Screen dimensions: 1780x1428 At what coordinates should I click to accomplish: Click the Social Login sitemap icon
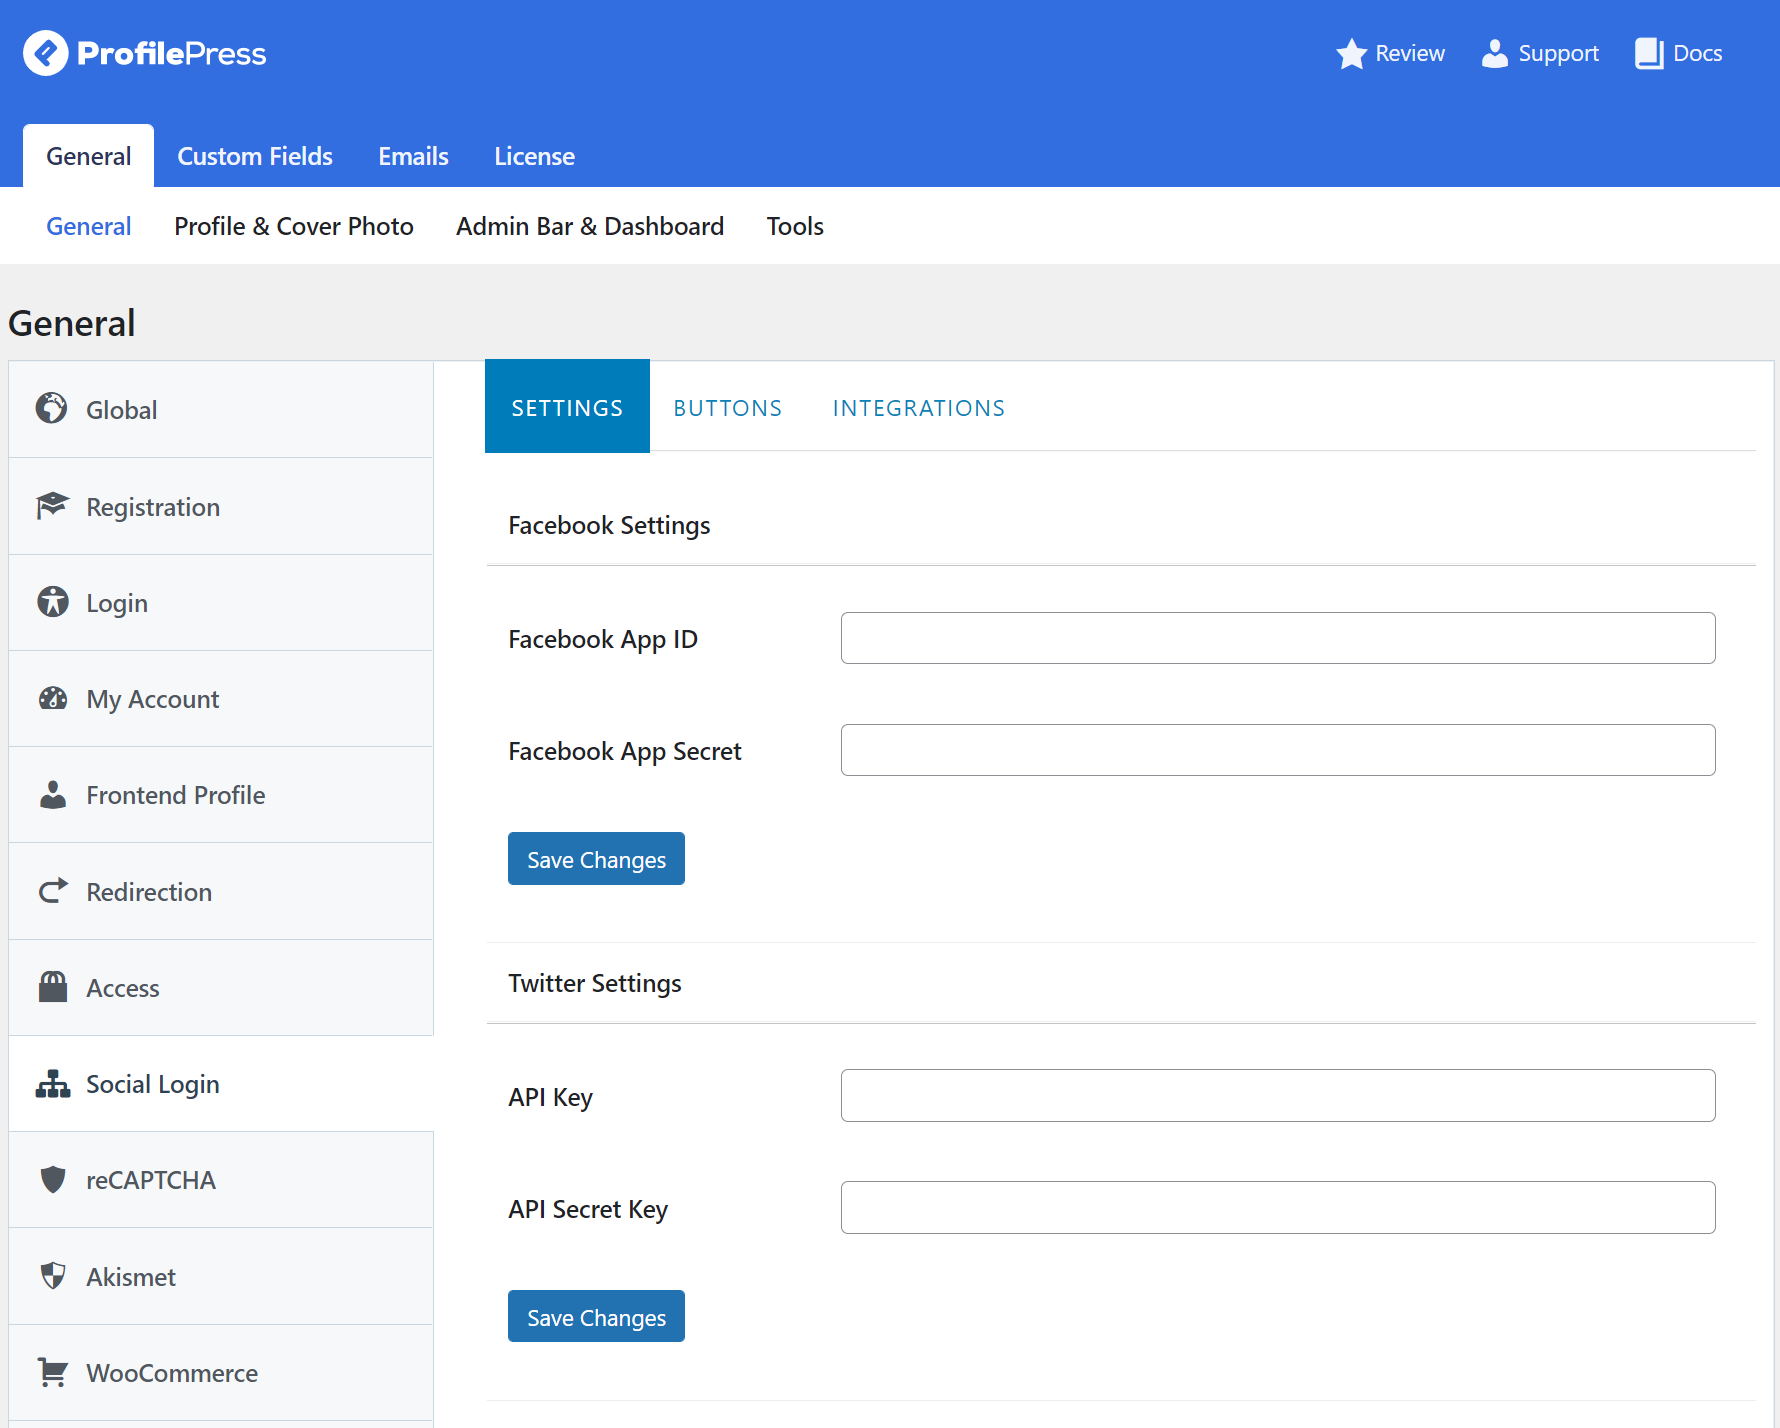tap(53, 1083)
